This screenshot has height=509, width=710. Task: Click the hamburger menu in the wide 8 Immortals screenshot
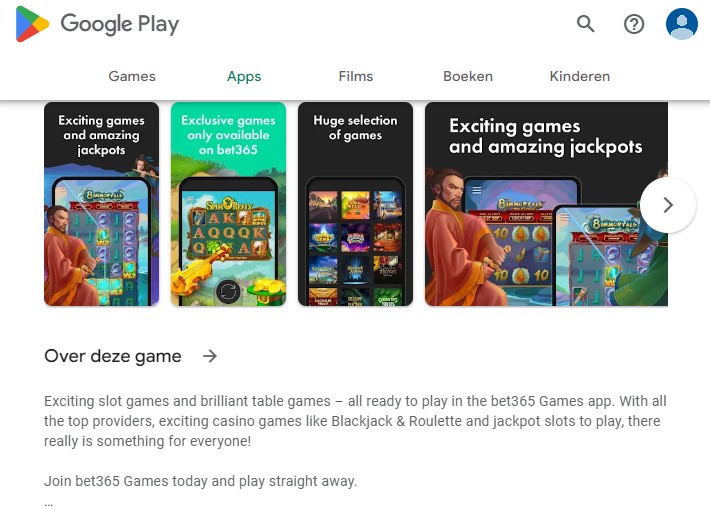point(477,190)
